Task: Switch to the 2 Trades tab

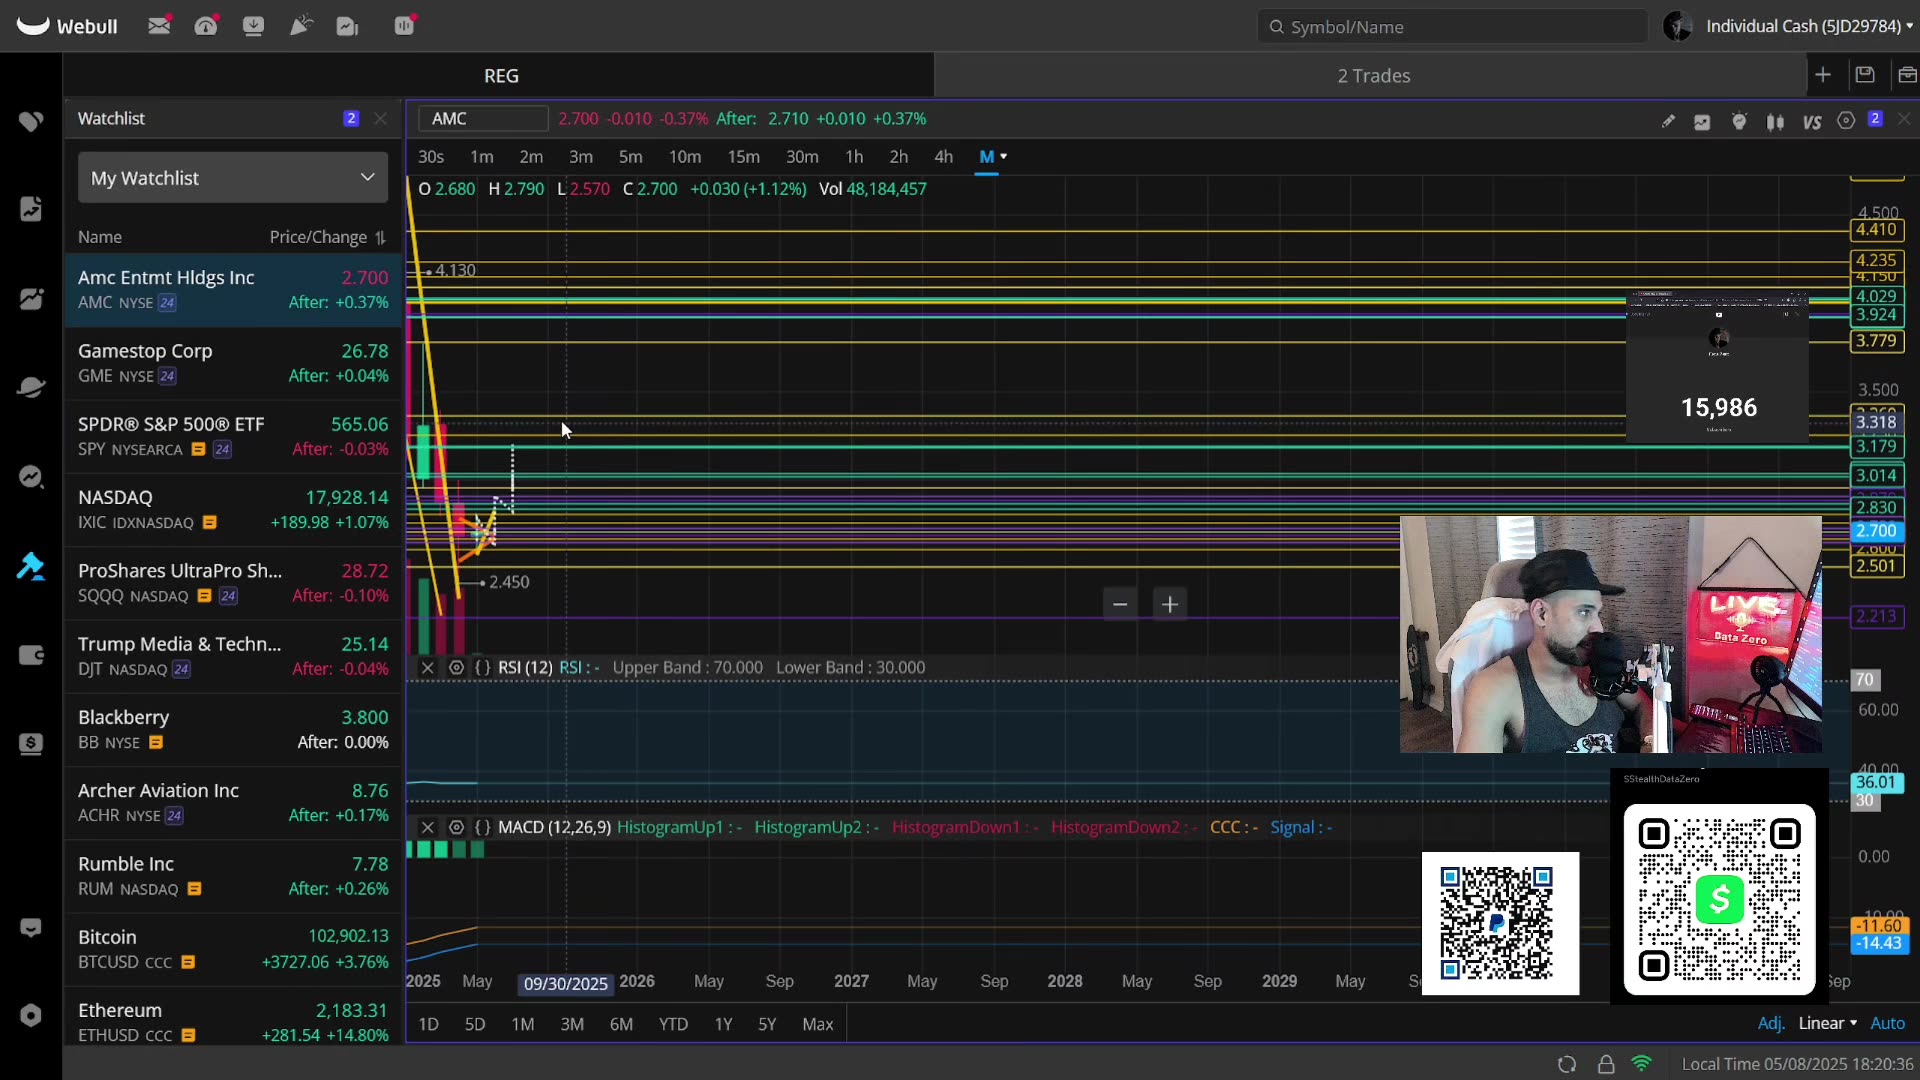Action: 1373,75
